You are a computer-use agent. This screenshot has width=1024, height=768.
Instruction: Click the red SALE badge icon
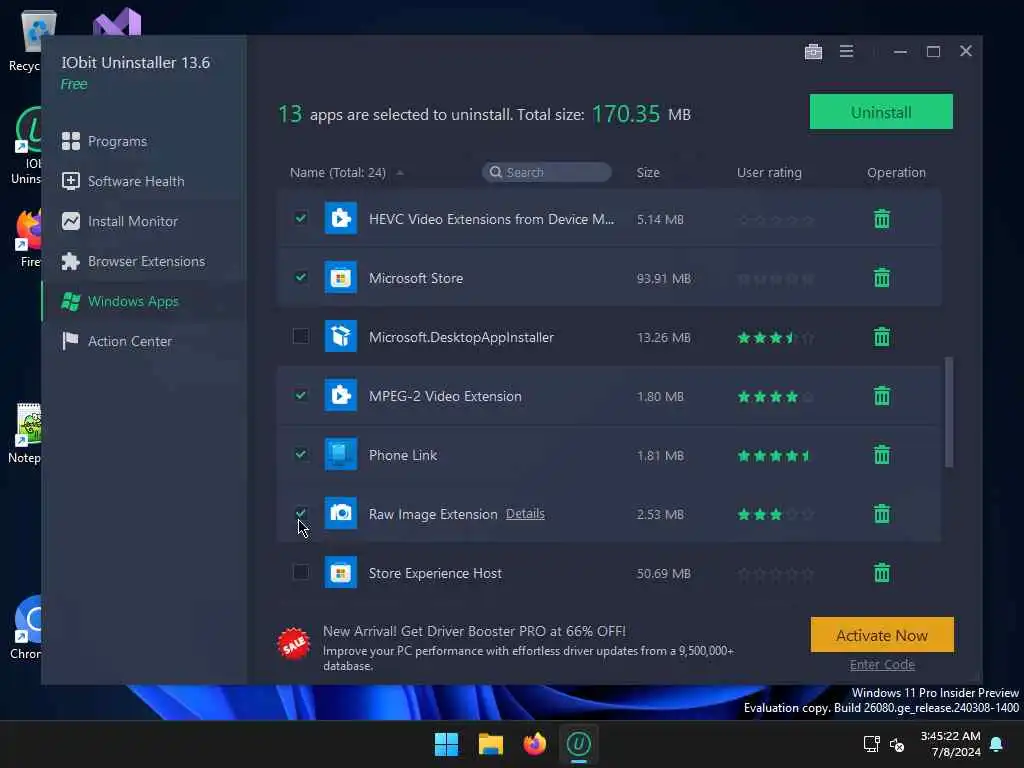(x=293, y=645)
